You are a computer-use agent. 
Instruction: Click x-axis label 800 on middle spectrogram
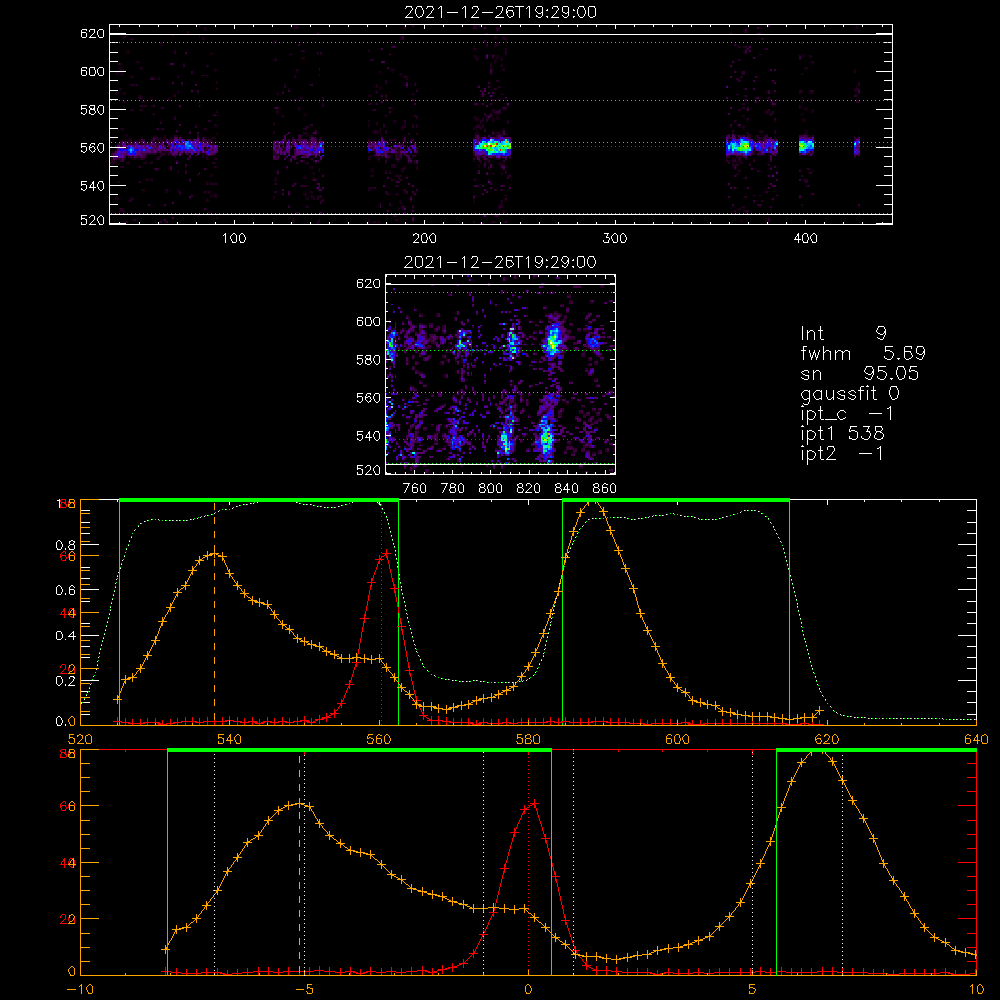click(x=490, y=489)
